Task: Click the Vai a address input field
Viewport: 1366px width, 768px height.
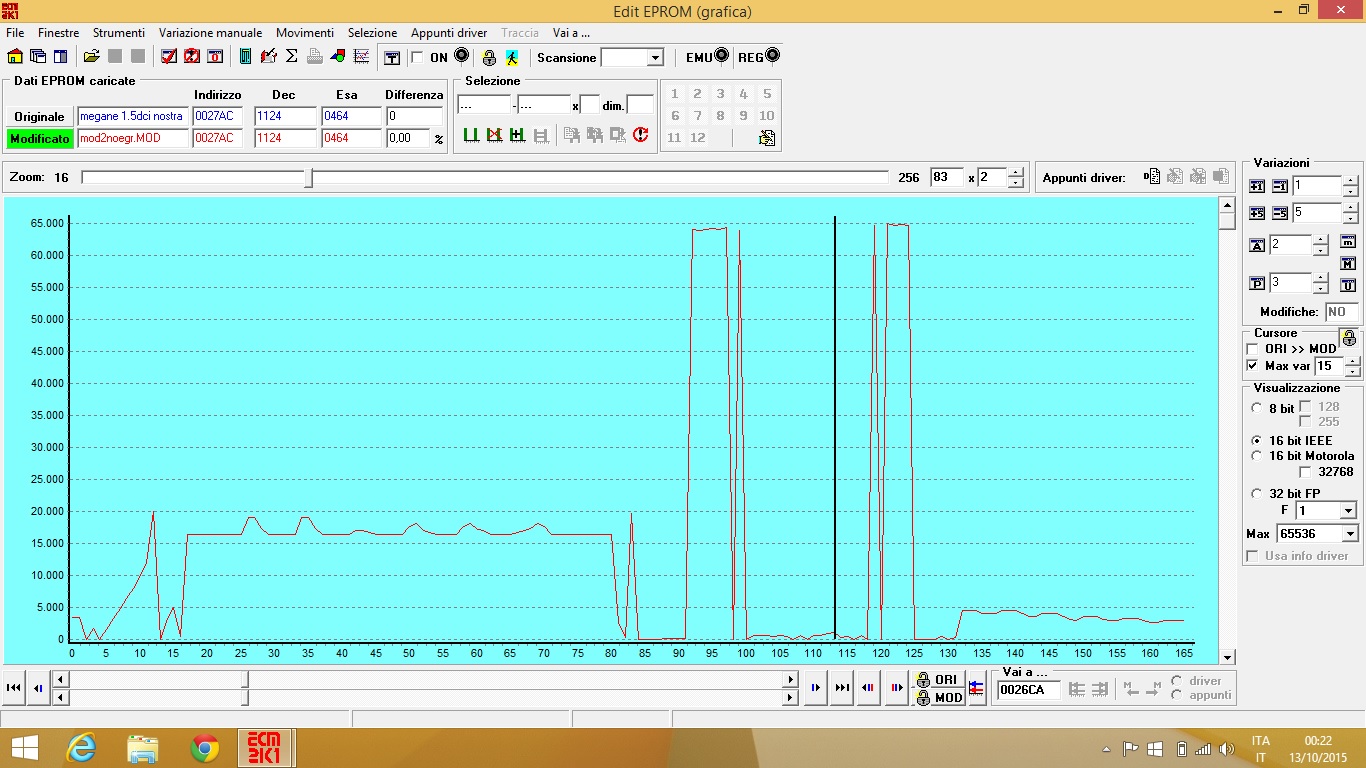Action: coord(1029,690)
